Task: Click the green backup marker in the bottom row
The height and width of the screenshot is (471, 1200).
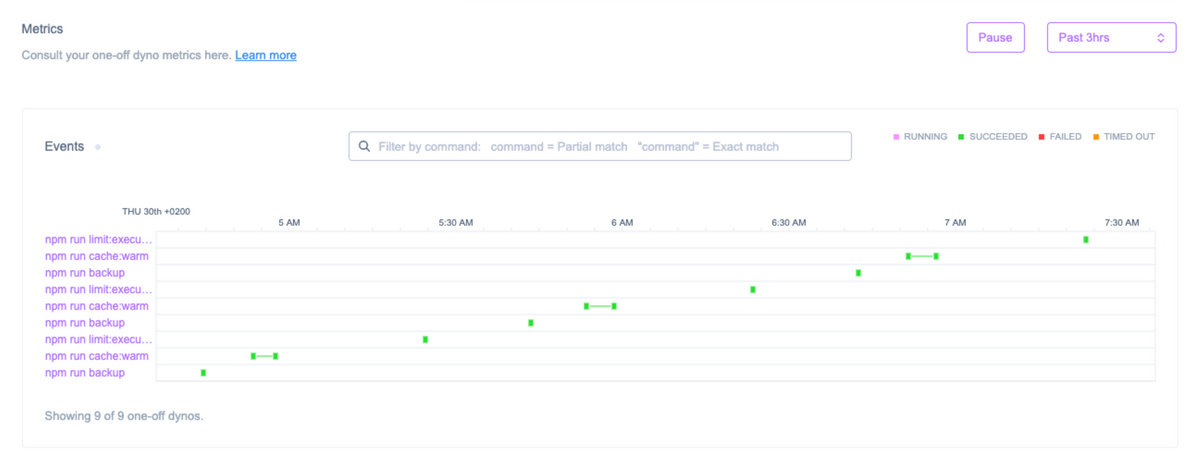Action: coord(203,373)
